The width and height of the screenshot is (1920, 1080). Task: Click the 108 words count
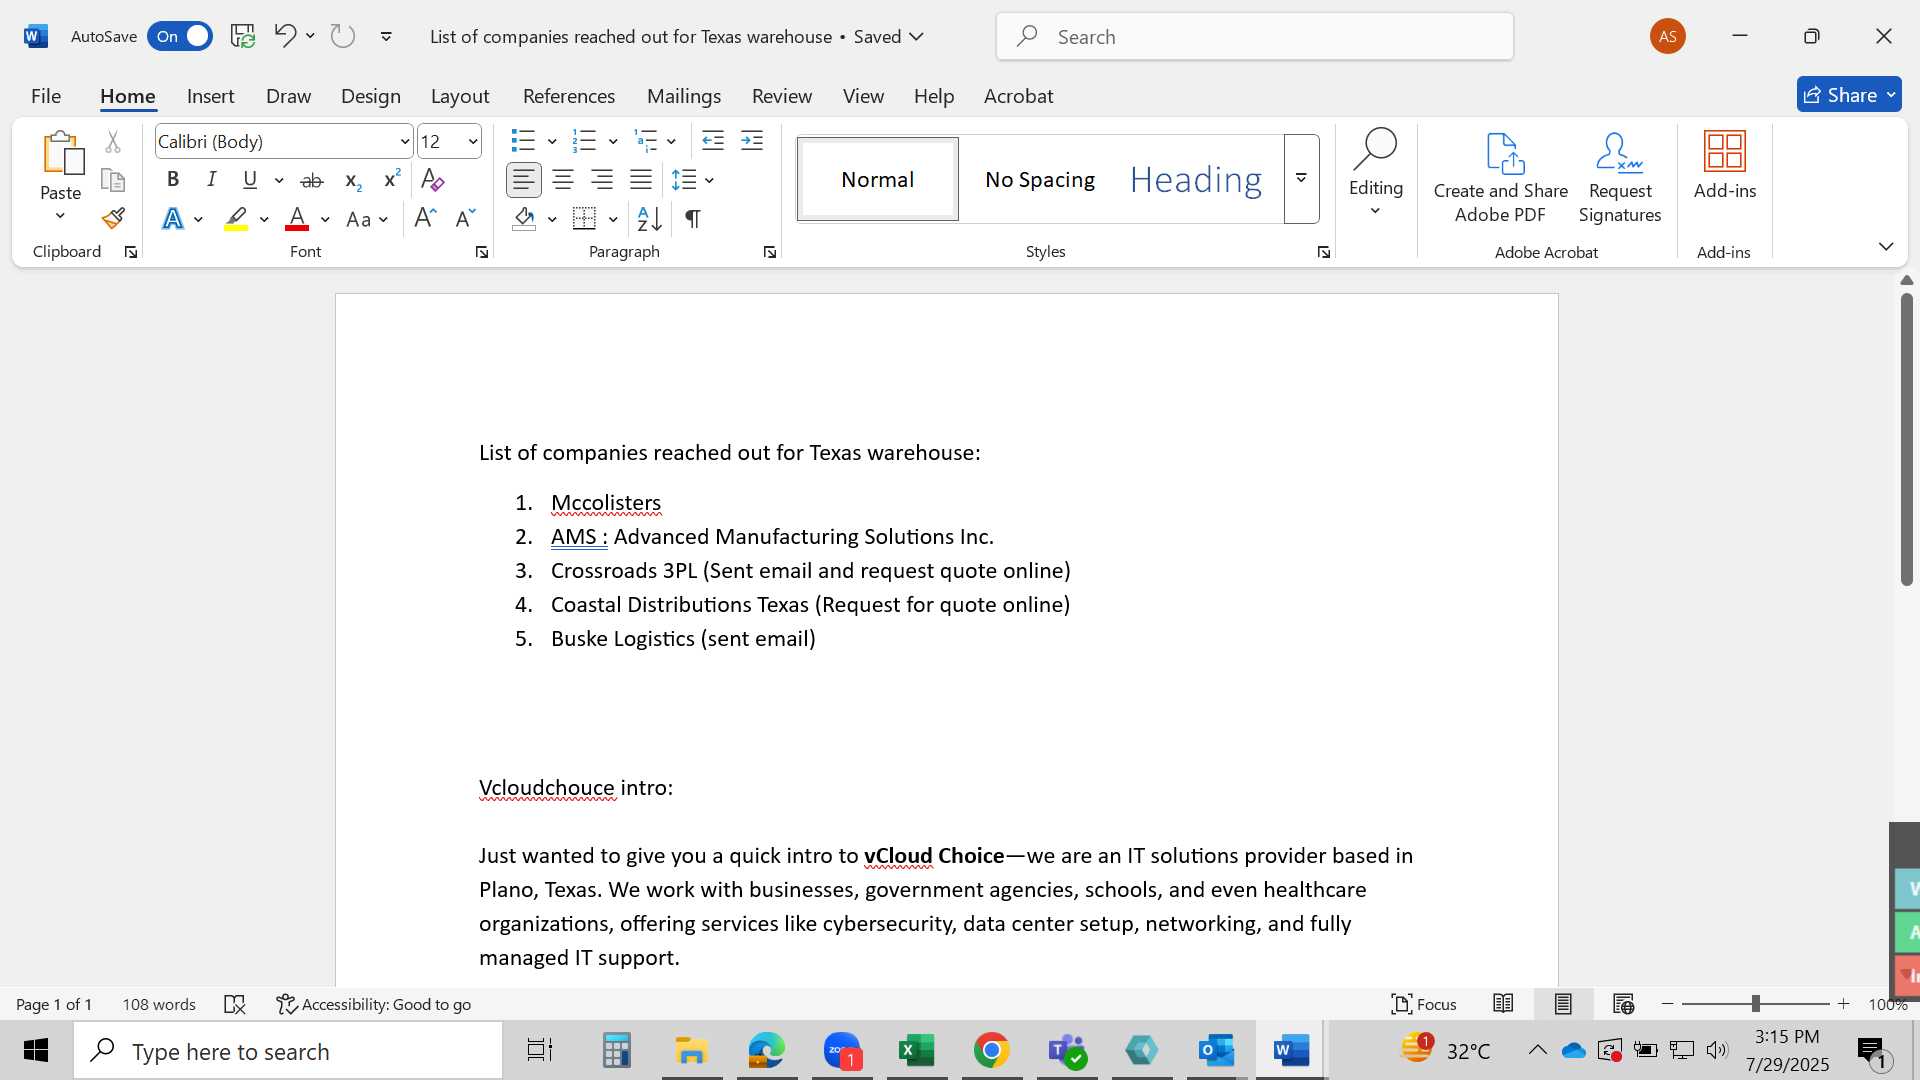tap(159, 1004)
